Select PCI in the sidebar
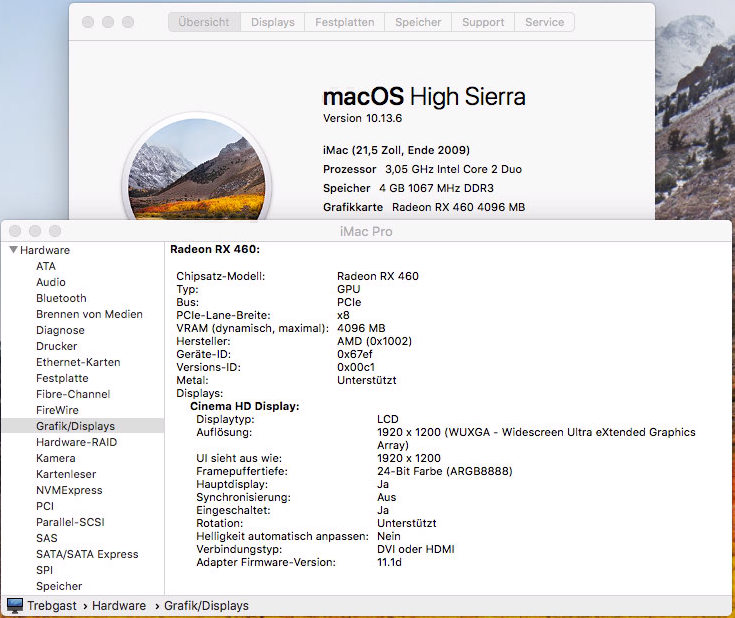Viewport: 735px width, 618px height. (45, 506)
